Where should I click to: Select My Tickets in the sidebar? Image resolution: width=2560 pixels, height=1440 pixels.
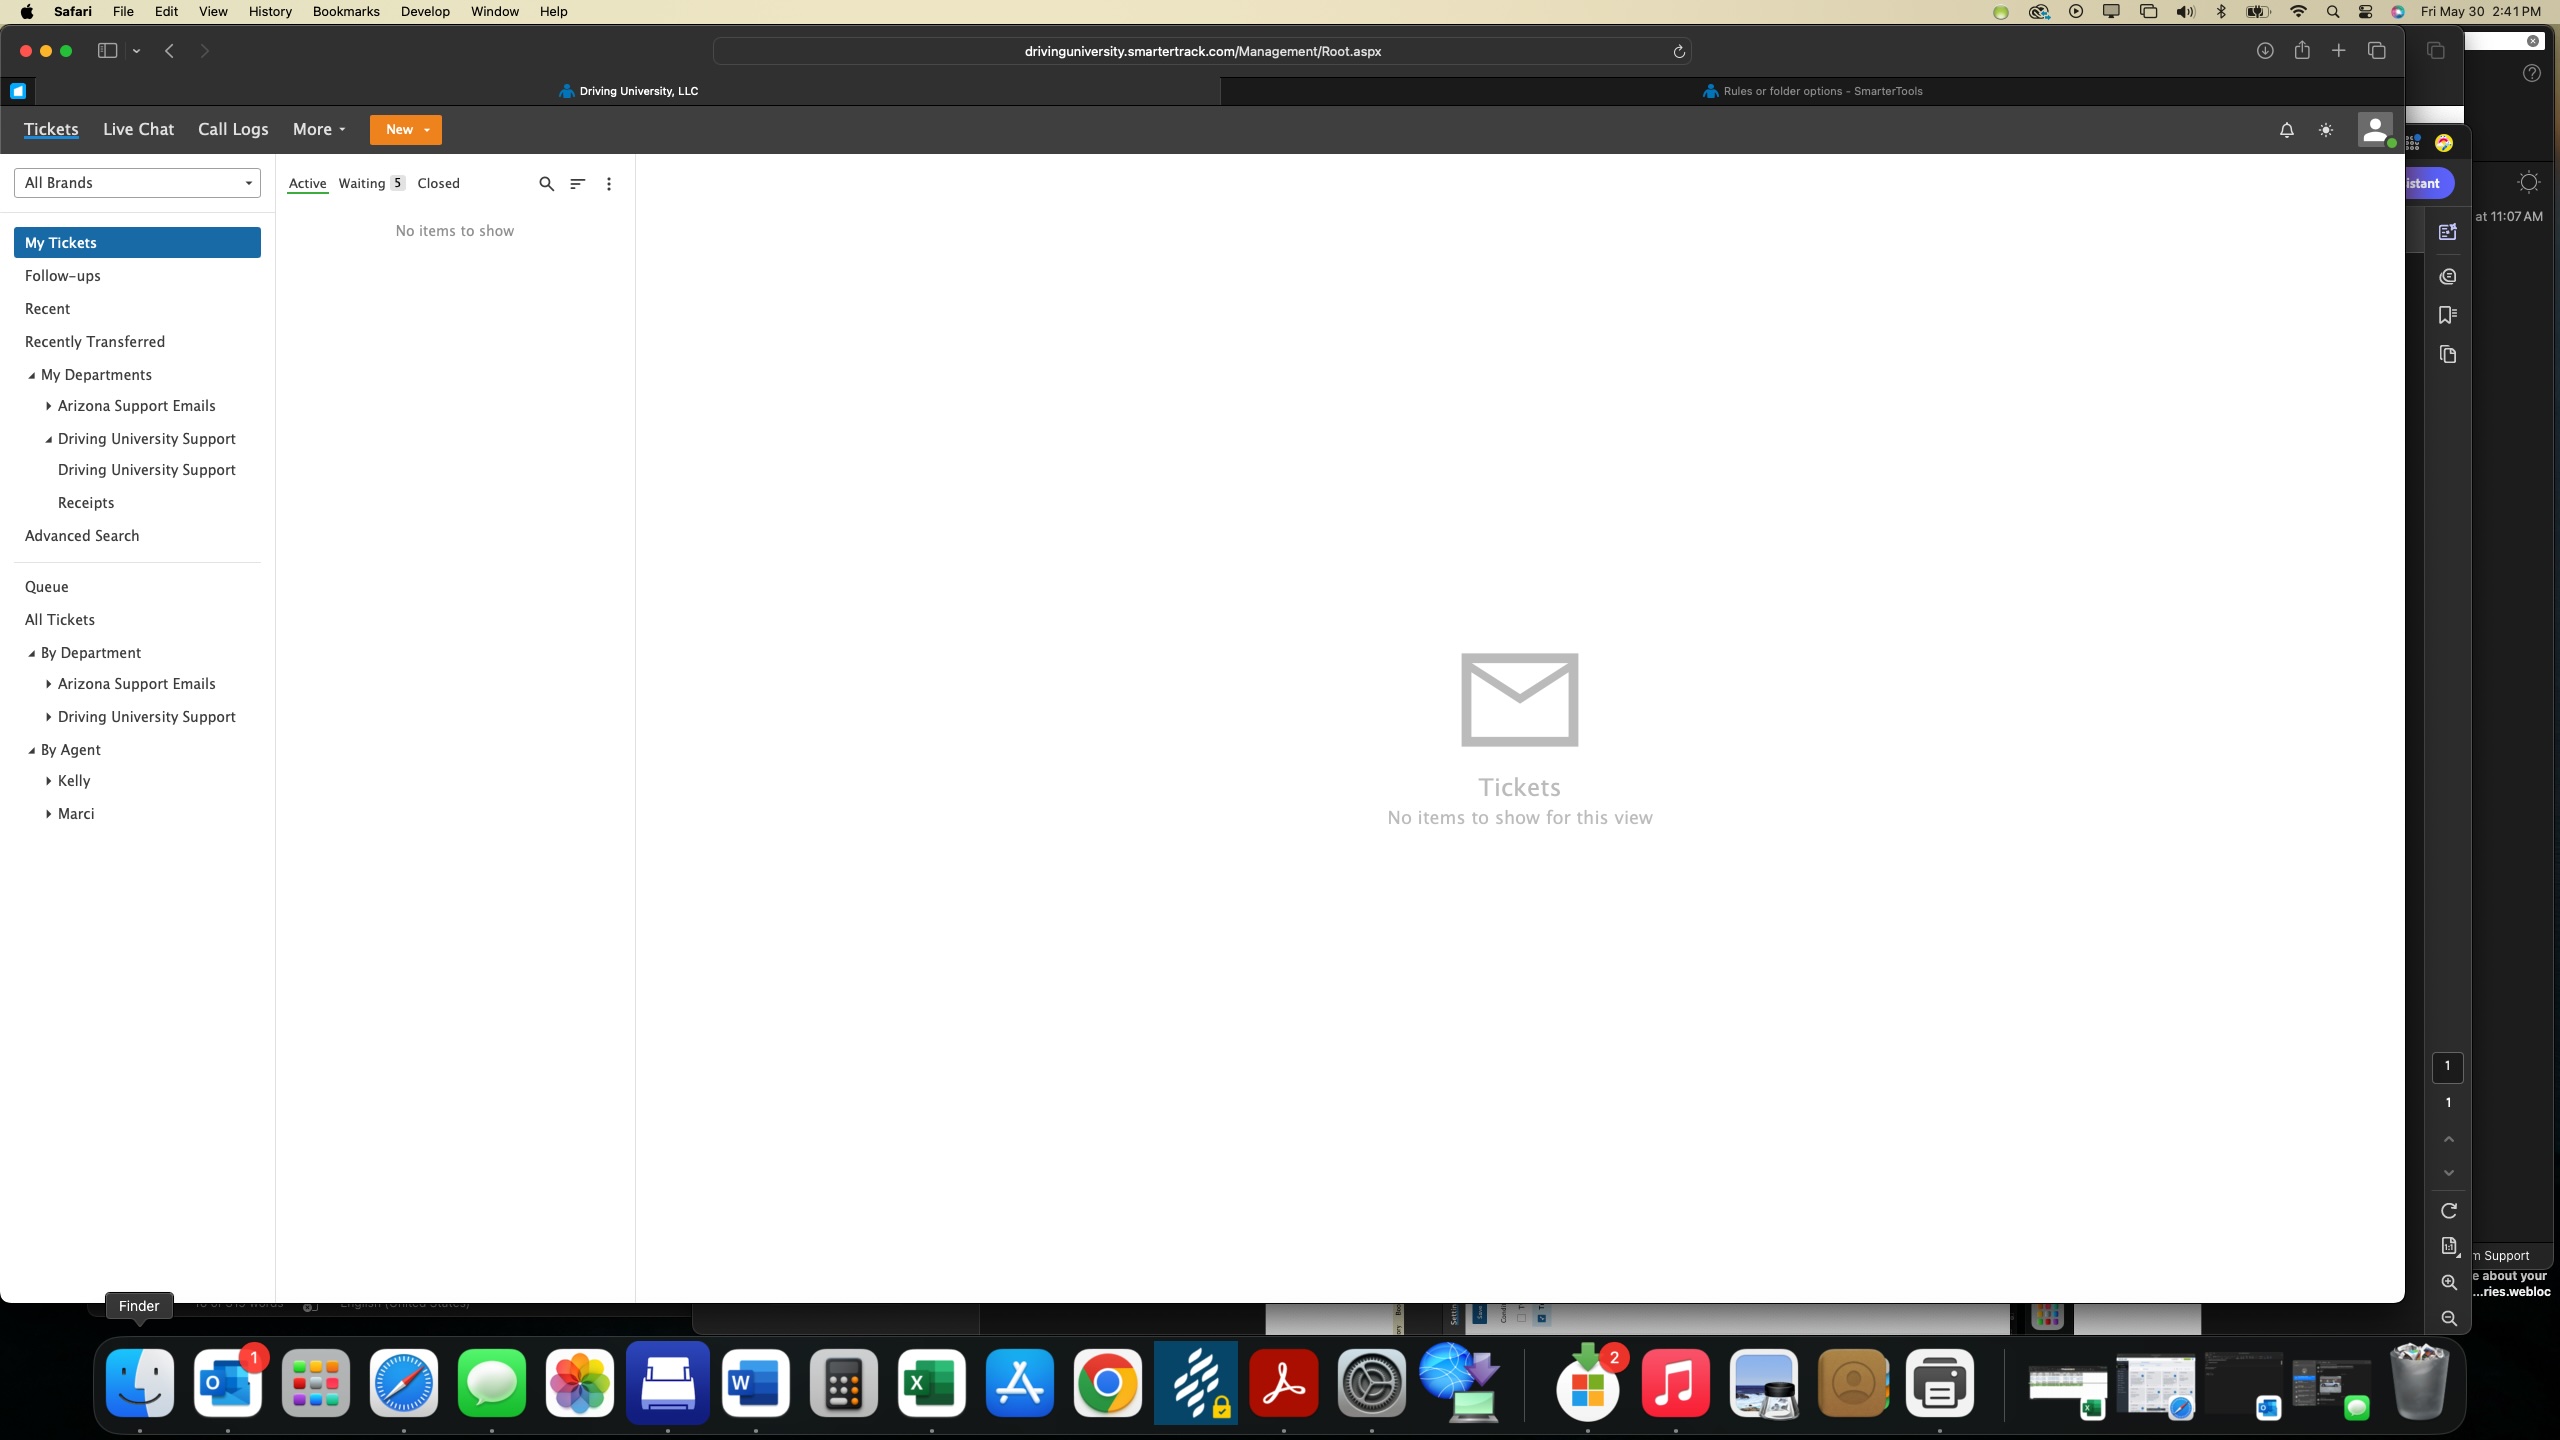point(137,243)
